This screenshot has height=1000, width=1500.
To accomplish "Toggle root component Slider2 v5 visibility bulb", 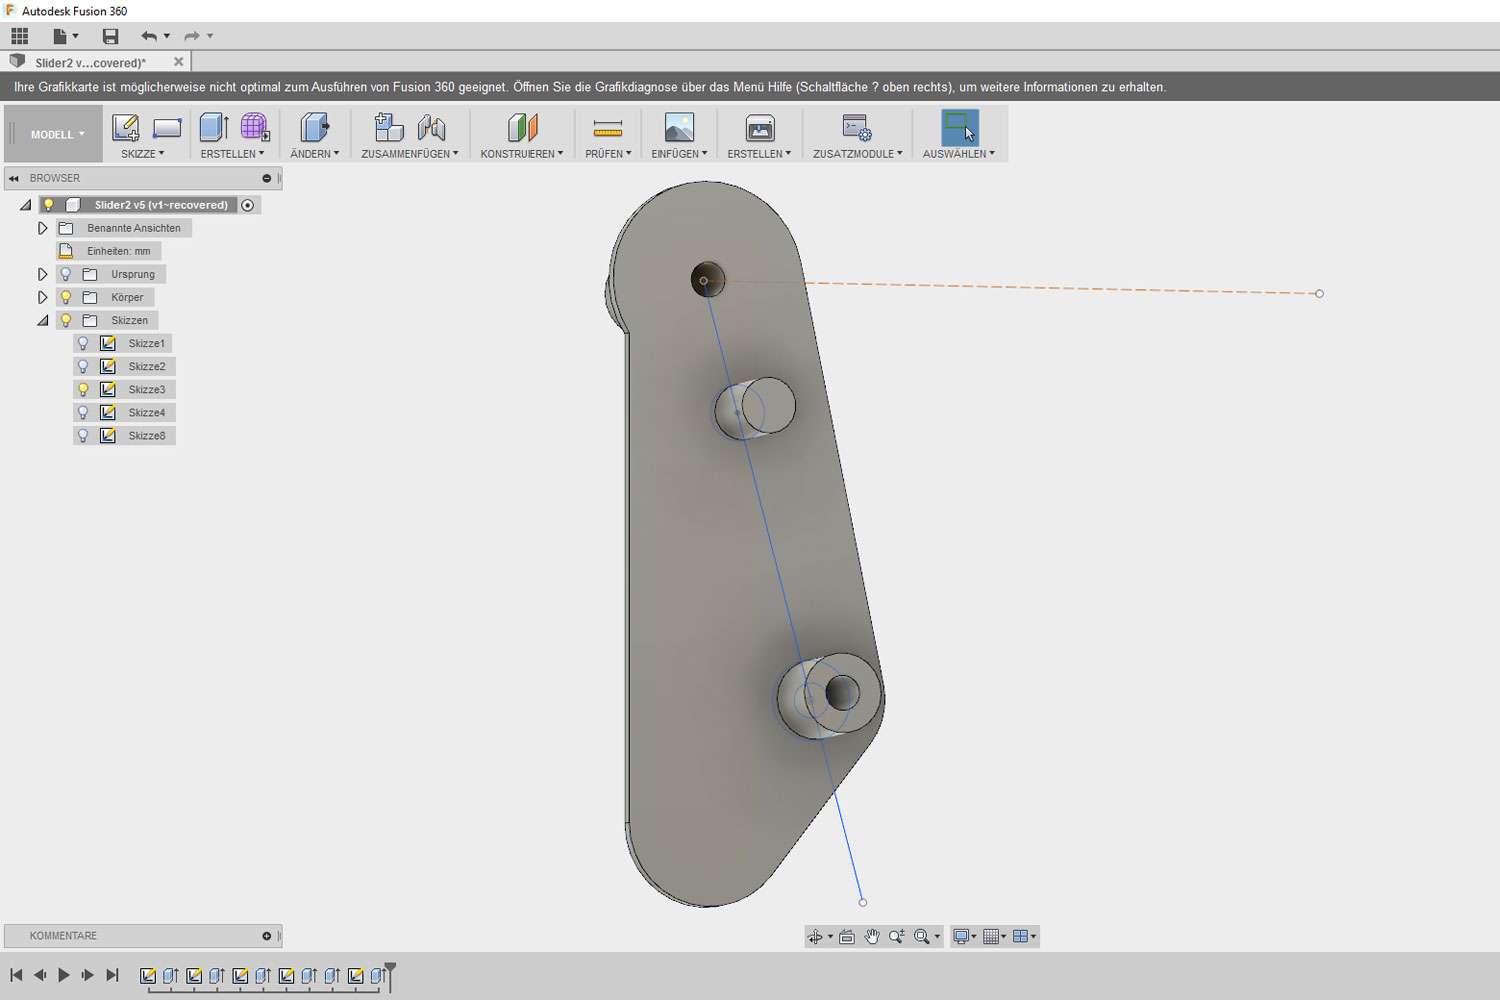I will pos(48,205).
